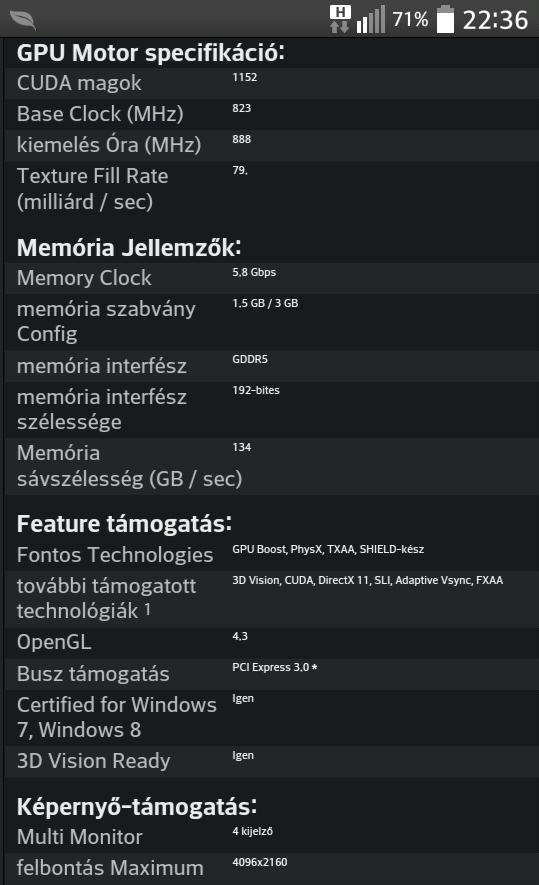Tap the signal strength bars icon
The image size is (539, 885).
[371, 19]
